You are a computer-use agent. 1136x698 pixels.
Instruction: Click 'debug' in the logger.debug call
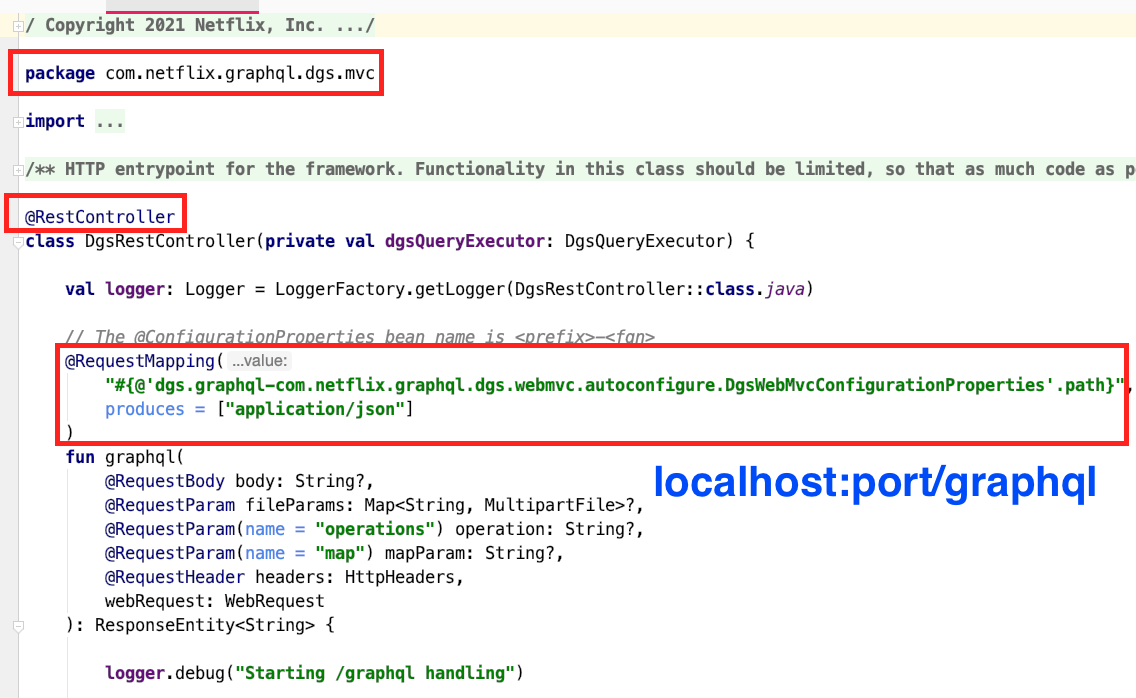pyautogui.click(x=200, y=673)
